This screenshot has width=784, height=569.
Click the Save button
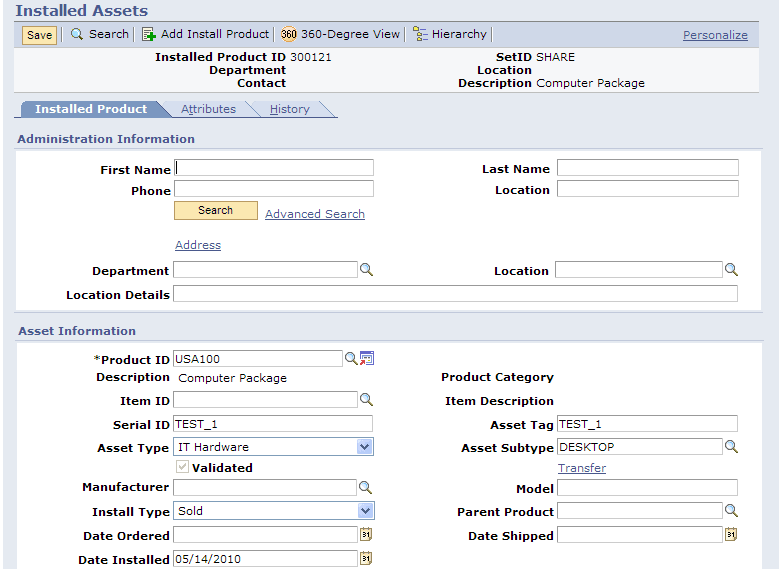(40, 35)
